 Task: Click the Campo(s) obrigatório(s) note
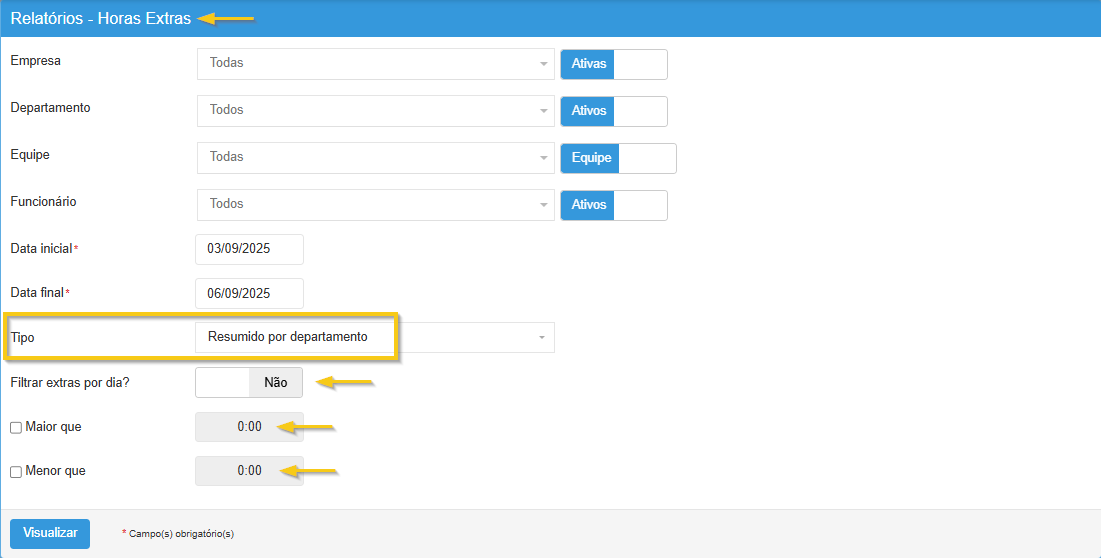point(180,534)
